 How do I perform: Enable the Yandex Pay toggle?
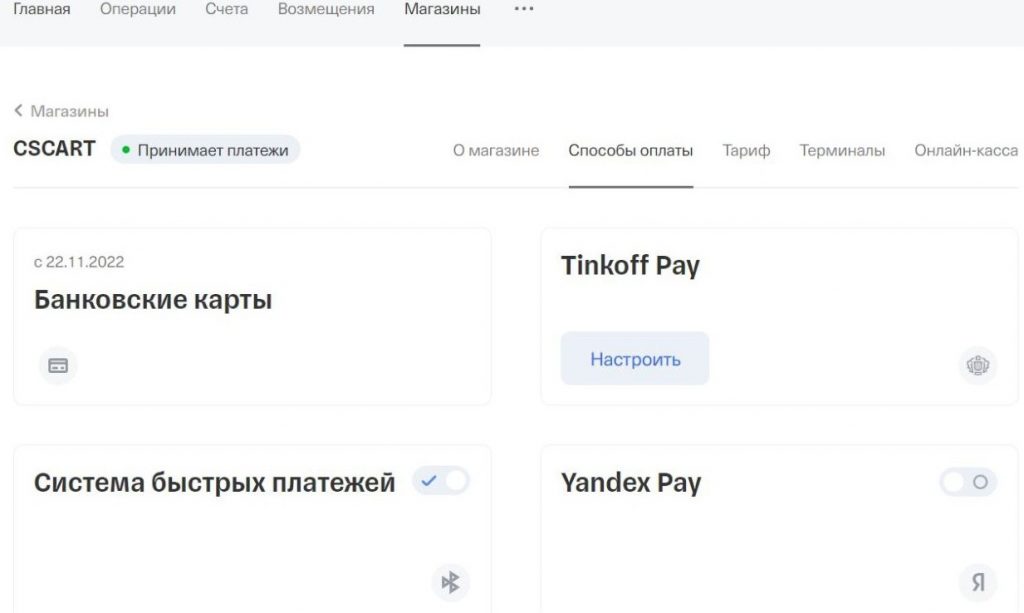968,482
